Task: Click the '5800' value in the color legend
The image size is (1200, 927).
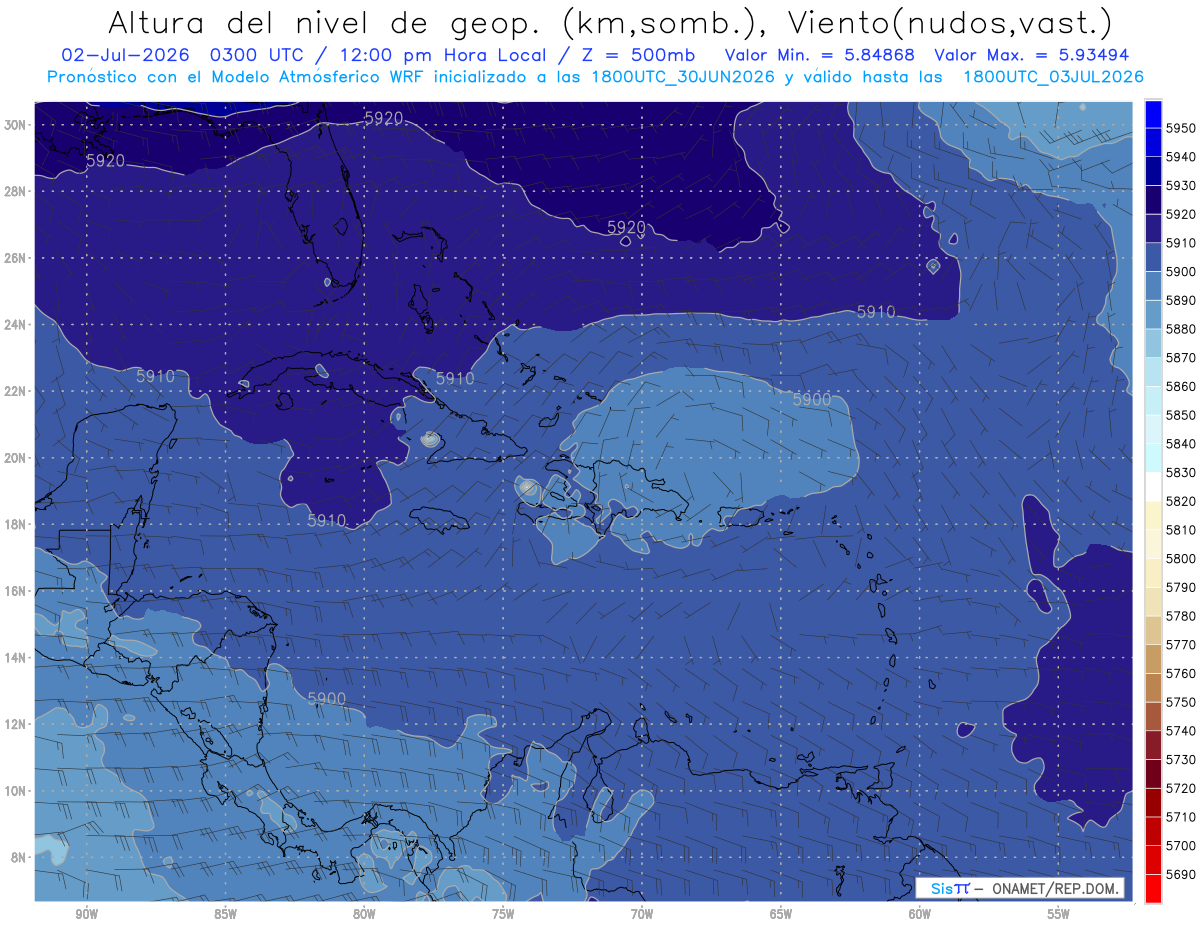Action: point(1180,558)
